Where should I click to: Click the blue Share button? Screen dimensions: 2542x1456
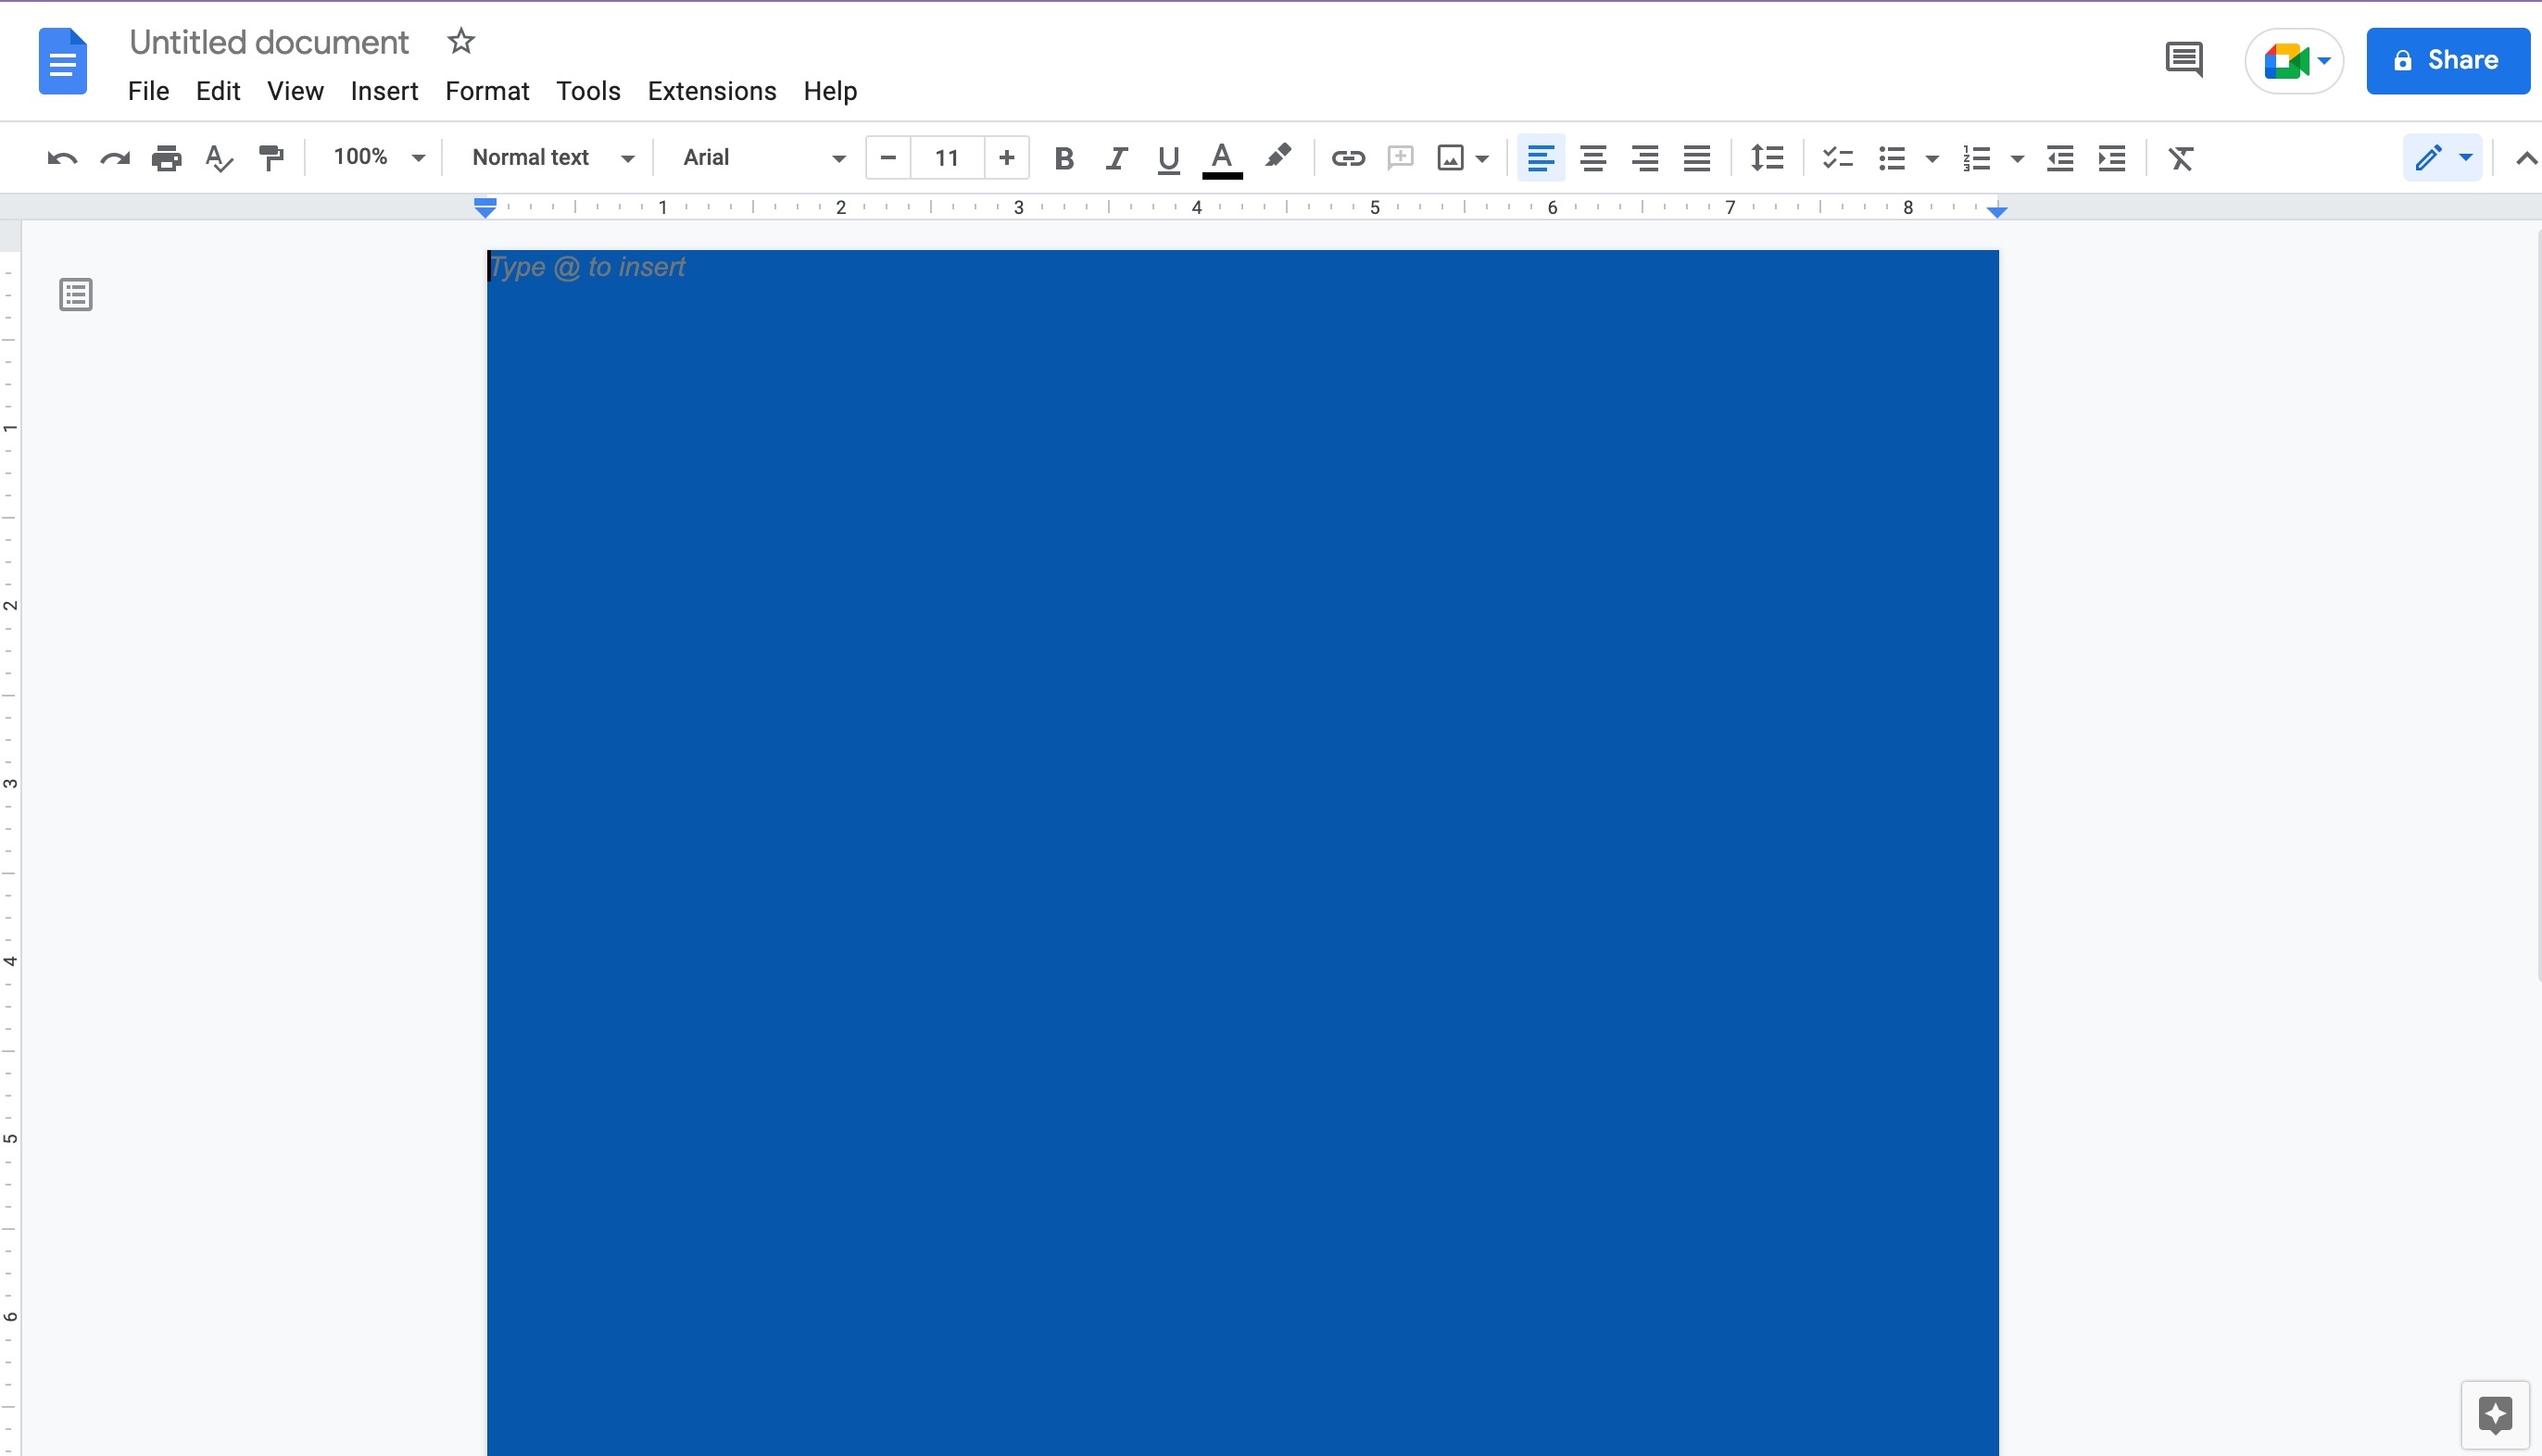pyautogui.click(x=2447, y=61)
